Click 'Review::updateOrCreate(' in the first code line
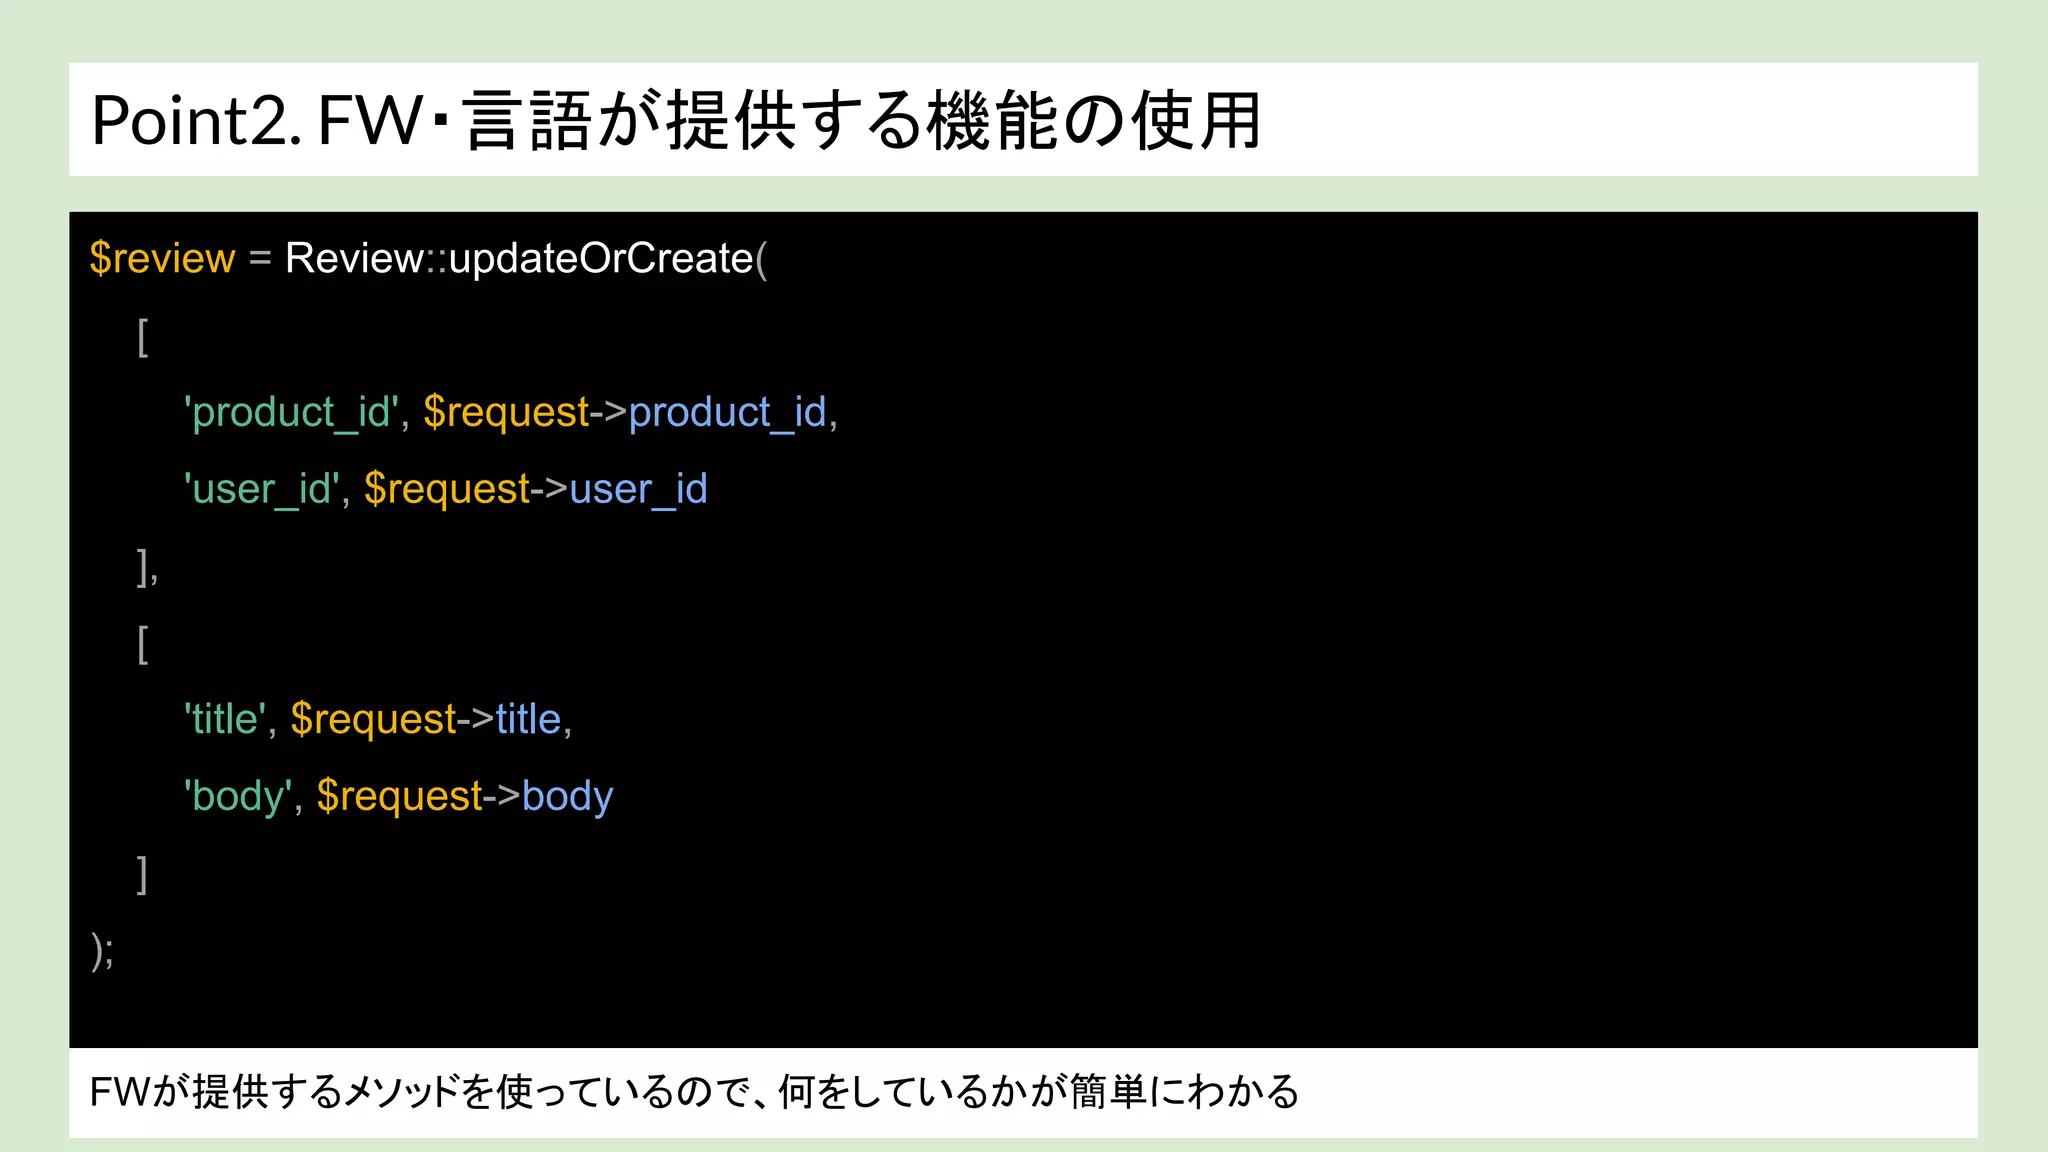The width and height of the screenshot is (2048, 1152). [527, 259]
